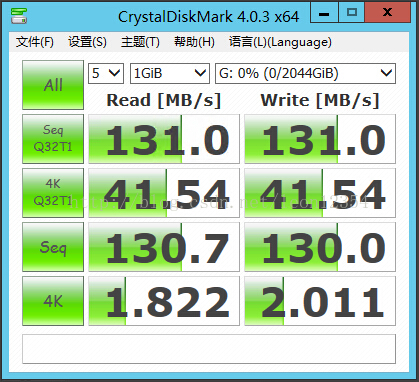Click the Seq Q32T1 read result 131.0
The height and width of the screenshot is (382, 419).
(x=164, y=139)
